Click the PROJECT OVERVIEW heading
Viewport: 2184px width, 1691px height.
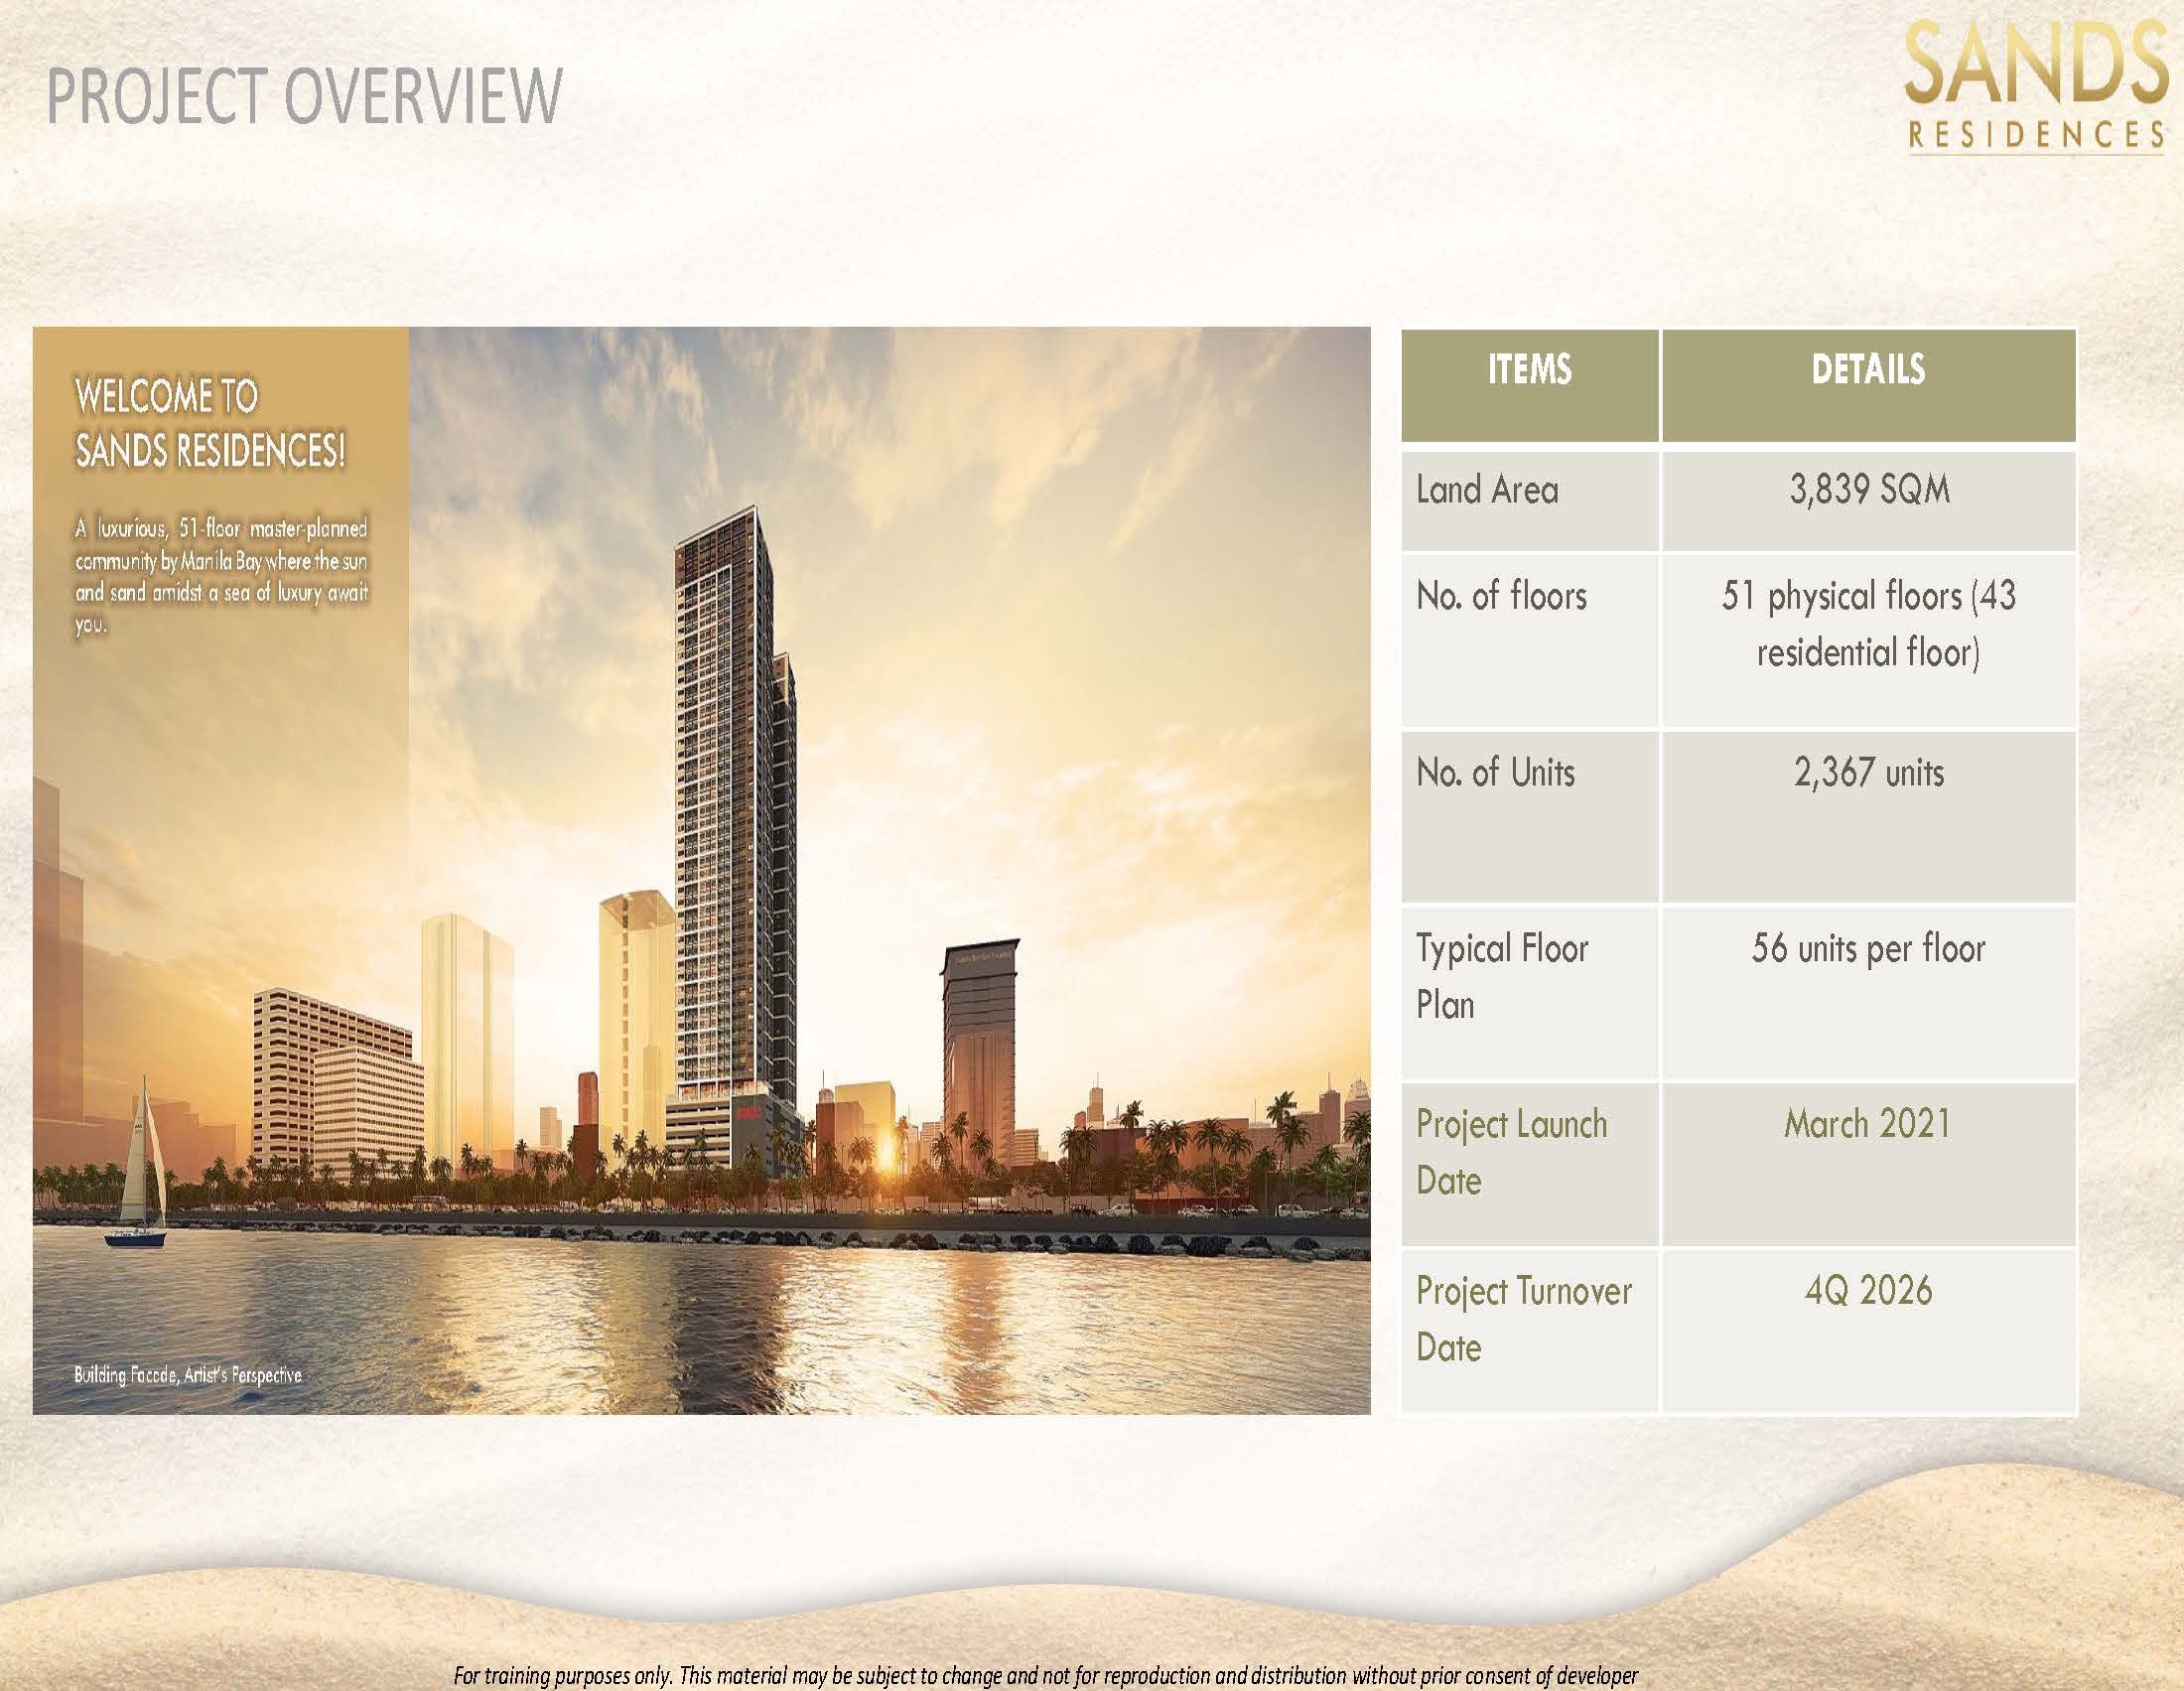(305, 96)
